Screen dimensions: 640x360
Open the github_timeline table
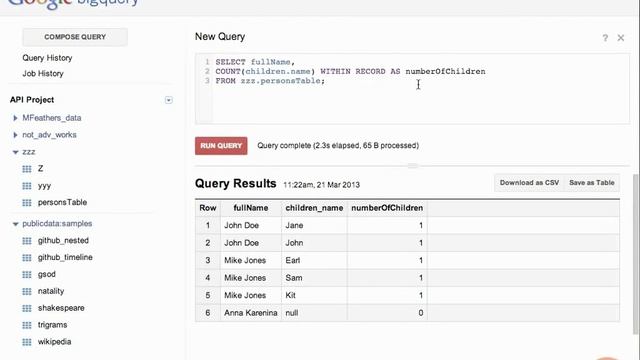(x=65, y=258)
